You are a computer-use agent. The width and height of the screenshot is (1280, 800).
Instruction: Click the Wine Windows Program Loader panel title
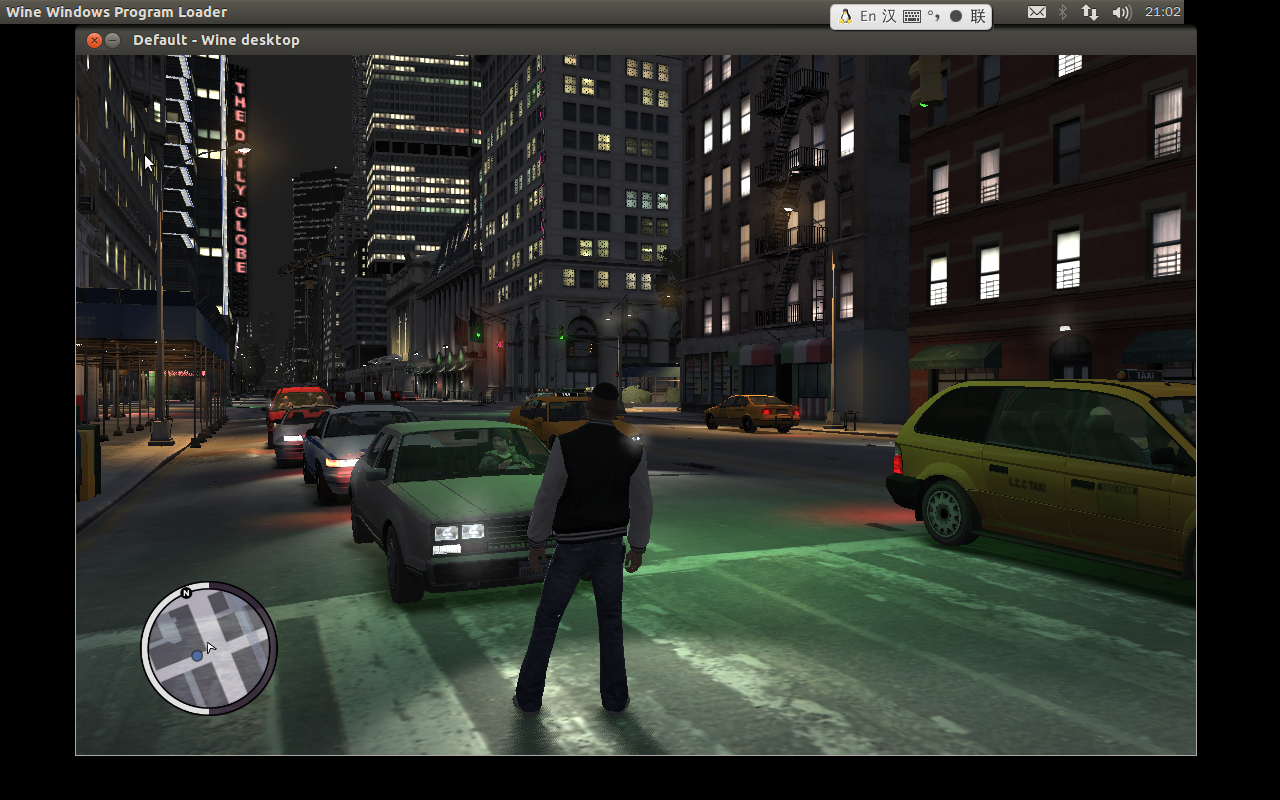pyautogui.click(x=117, y=12)
